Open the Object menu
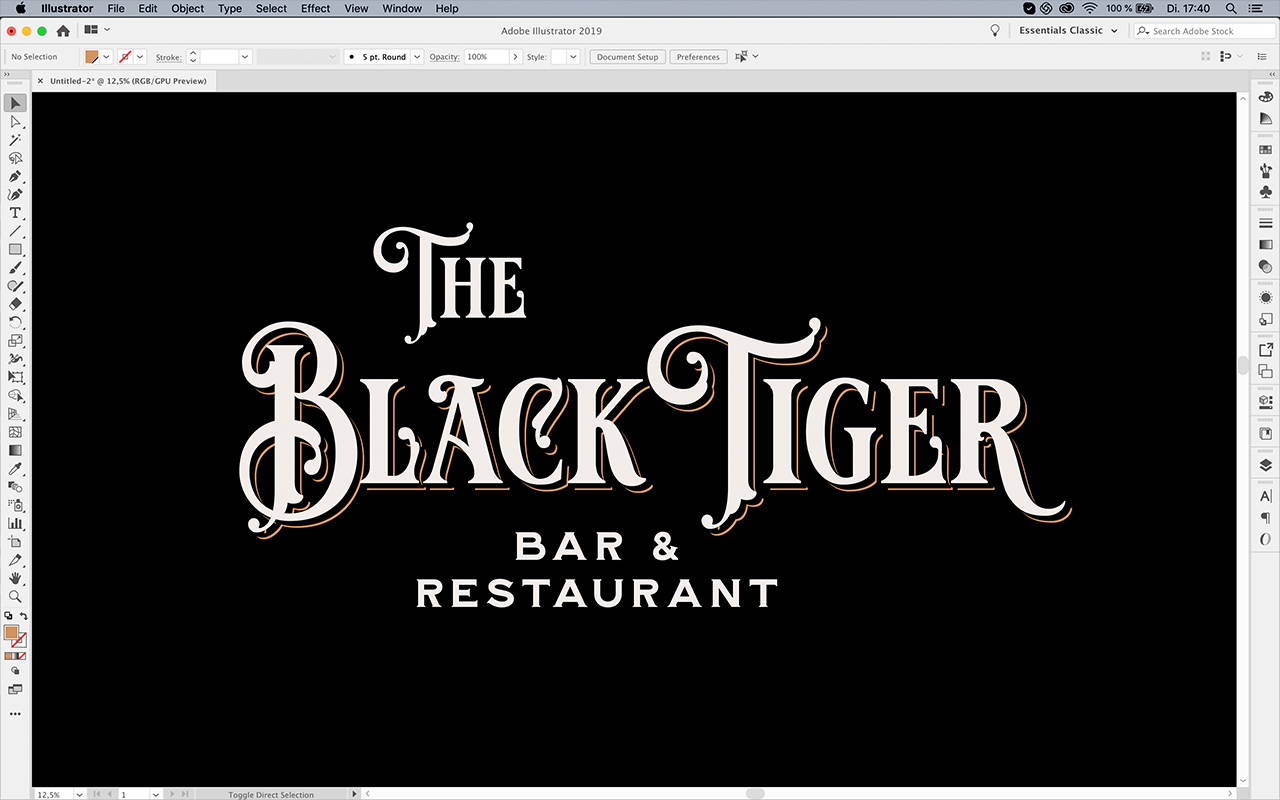1280x800 pixels. [x=187, y=8]
